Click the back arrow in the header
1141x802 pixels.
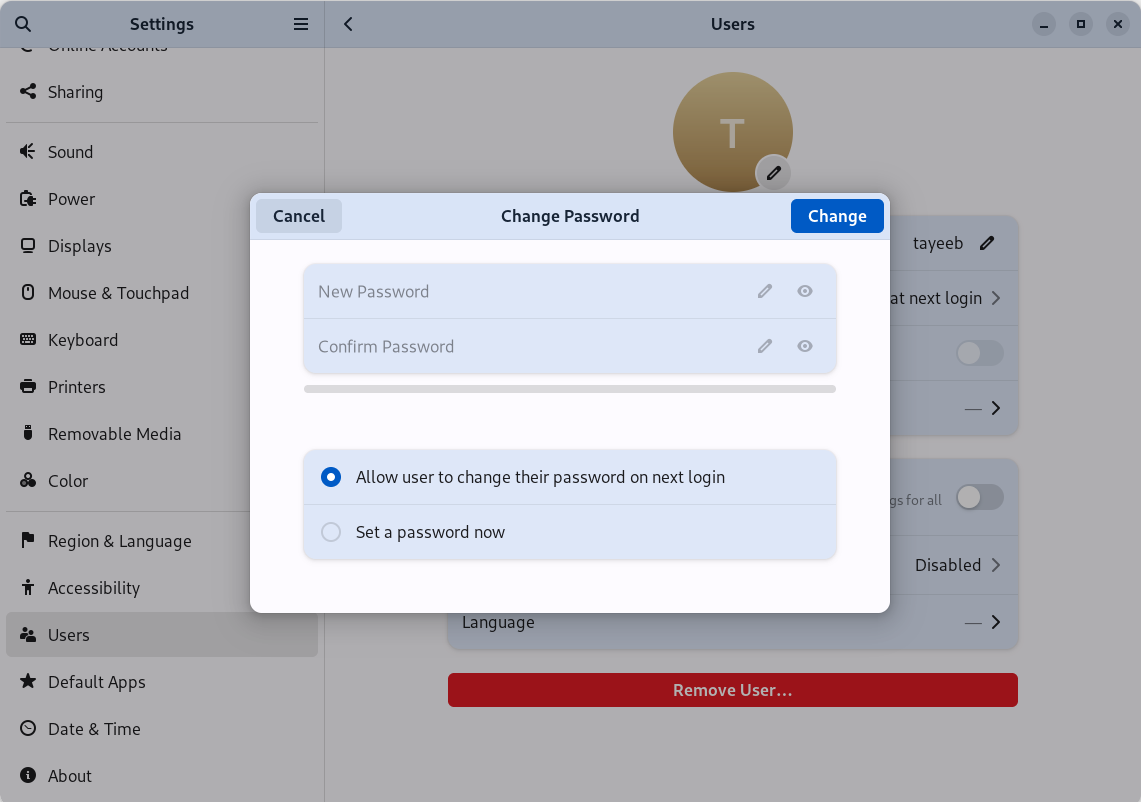(x=347, y=23)
